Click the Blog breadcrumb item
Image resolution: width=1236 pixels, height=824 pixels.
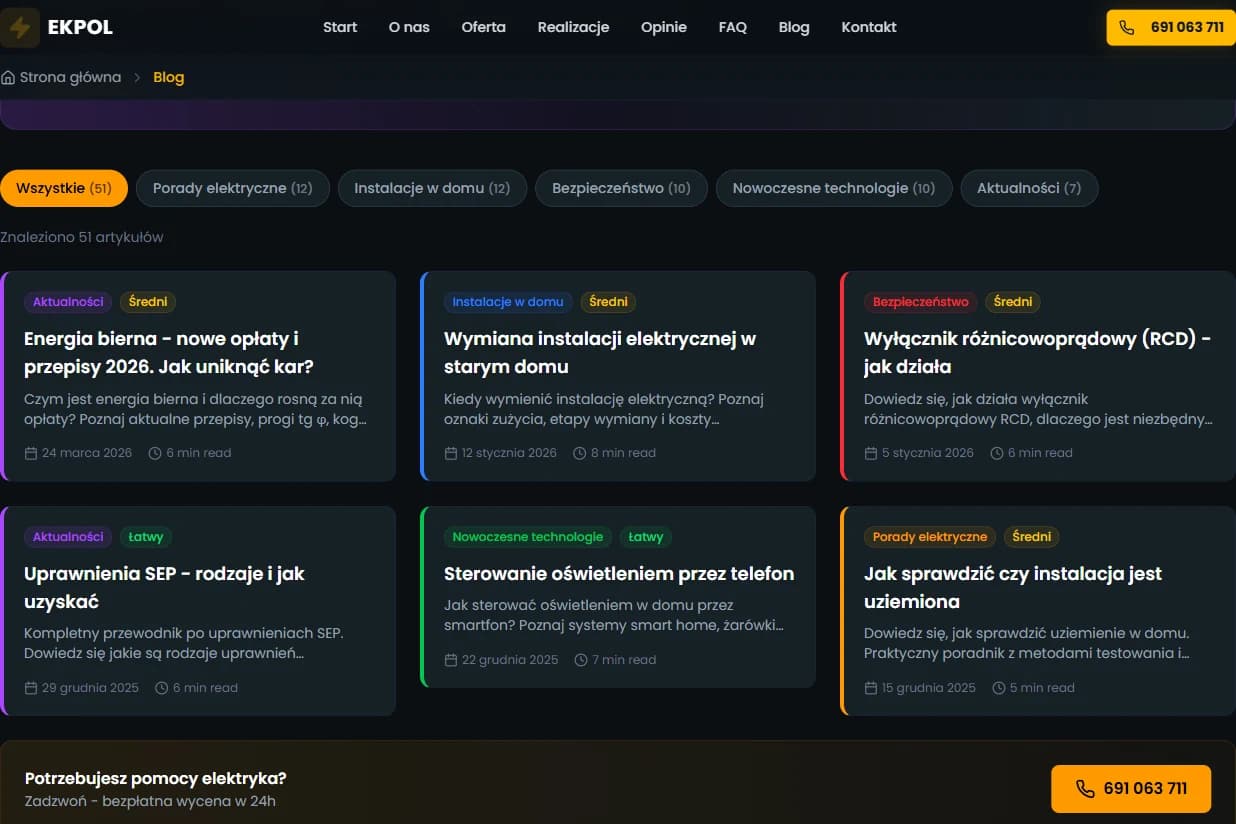[168, 77]
